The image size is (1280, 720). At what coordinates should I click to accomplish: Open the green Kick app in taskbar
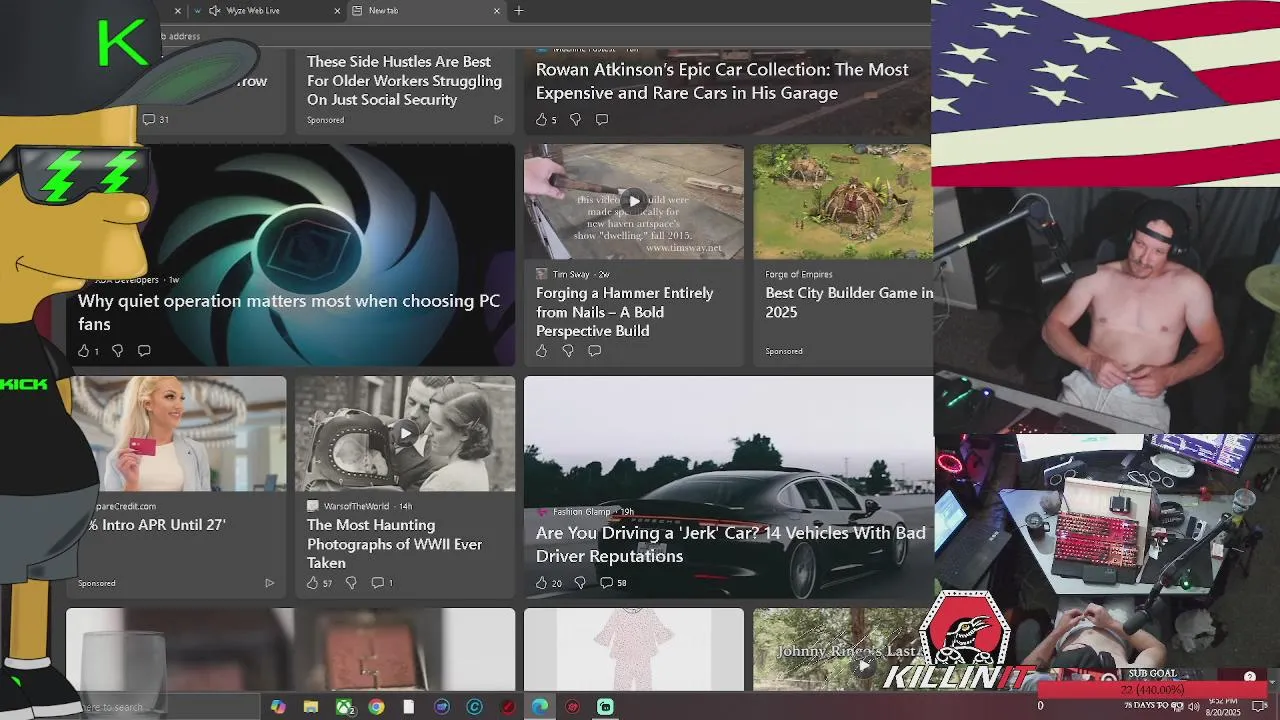click(605, 707)
